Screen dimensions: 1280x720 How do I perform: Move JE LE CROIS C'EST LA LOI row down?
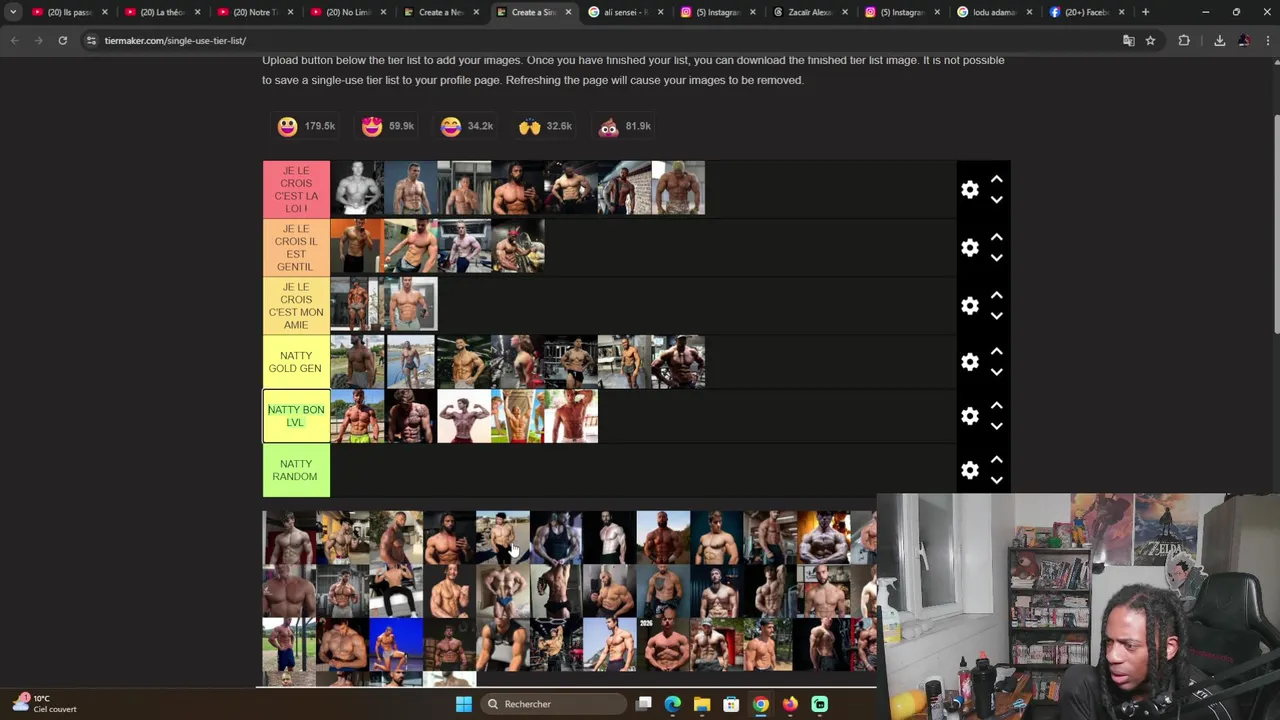[997, 200]
